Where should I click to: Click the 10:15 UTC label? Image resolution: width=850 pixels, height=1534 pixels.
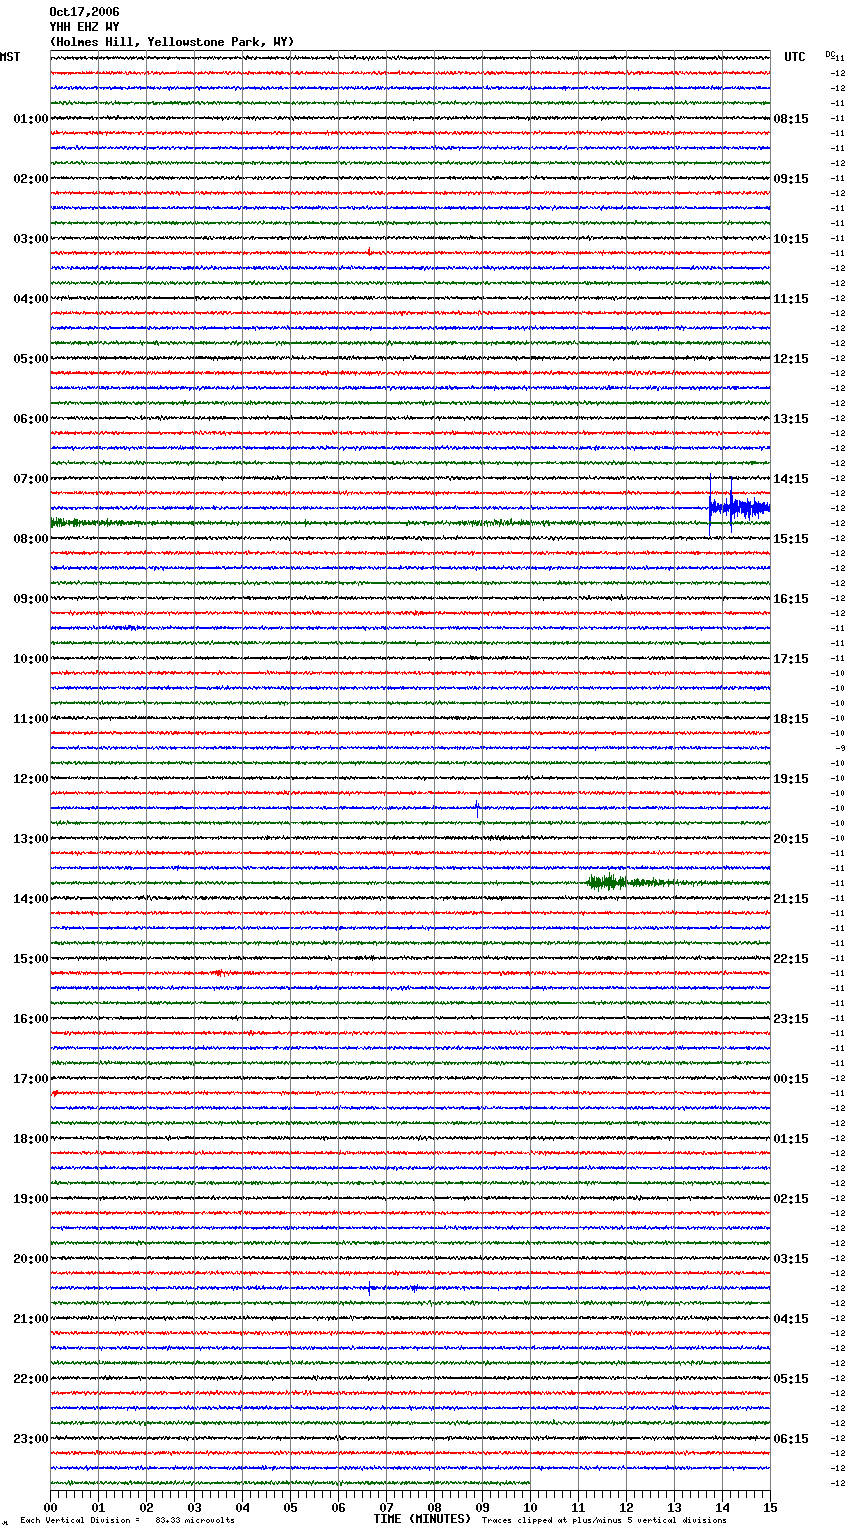pos(791,239)
